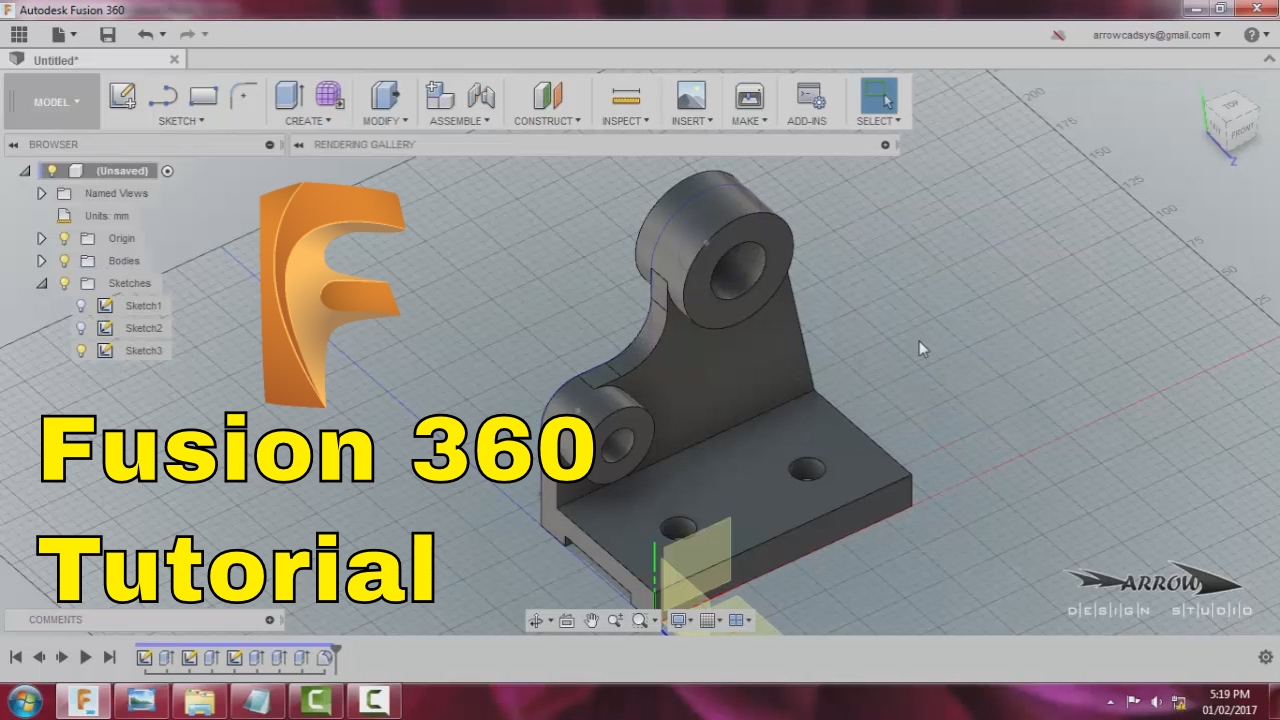Click the Redo arrow
Viewport: 1280px width, 720px height.
[187, 35]
